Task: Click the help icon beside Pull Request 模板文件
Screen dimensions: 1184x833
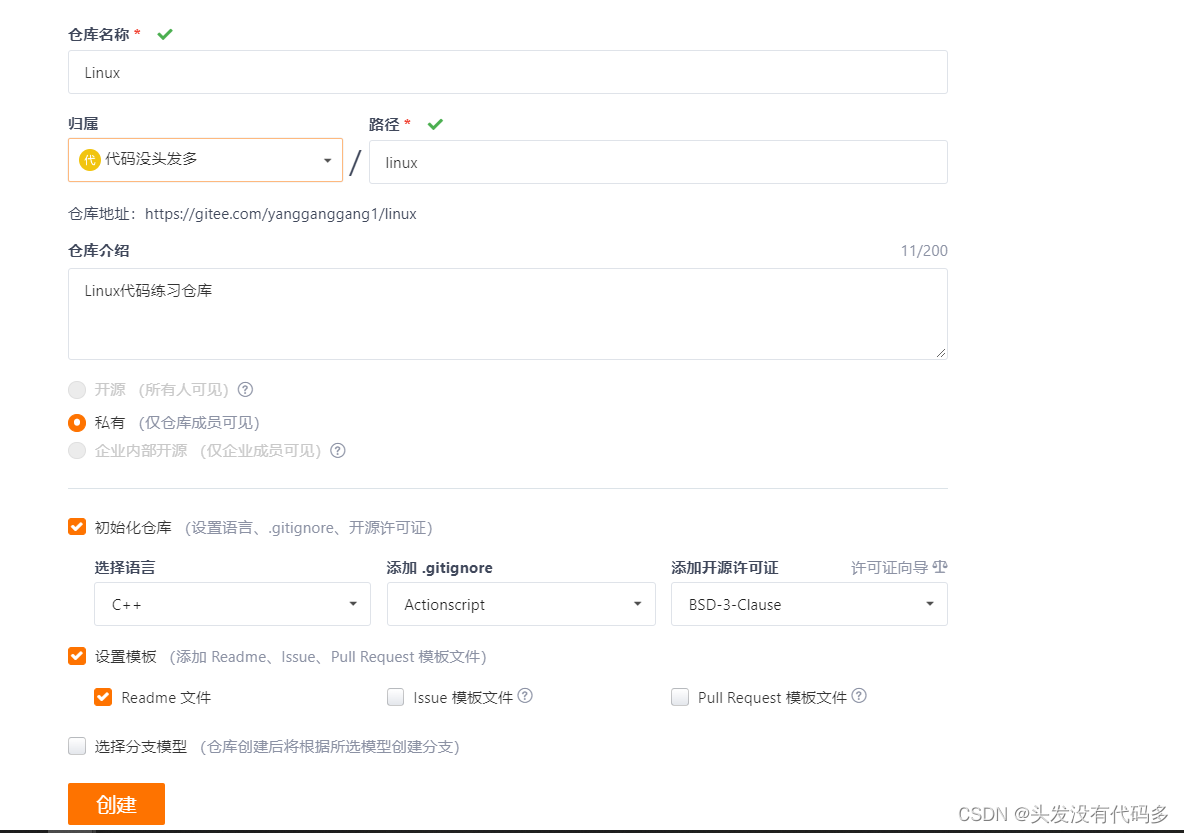Action: coord(859,695)
